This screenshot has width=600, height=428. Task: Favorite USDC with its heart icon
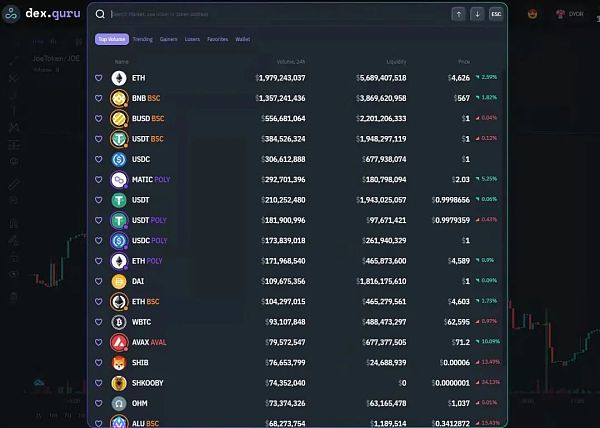pyautogui.click(x=99, y=159)
